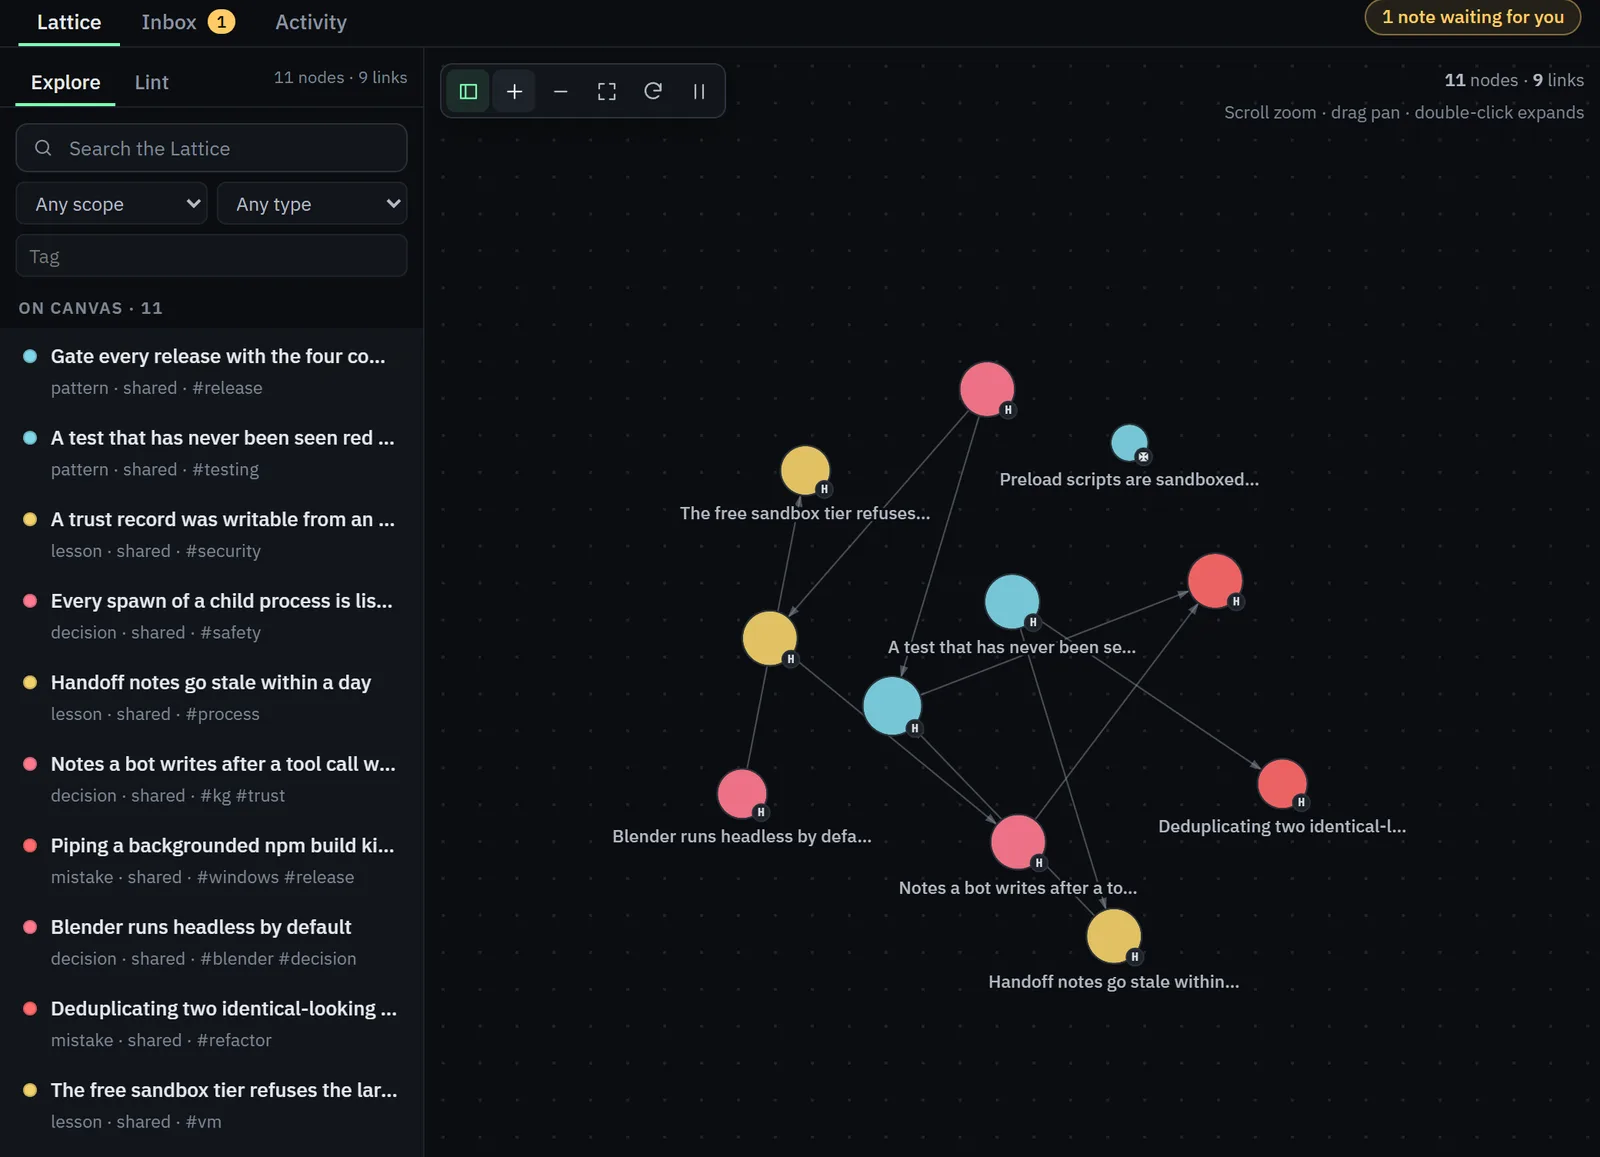This screenshot has height=1157, width=1600.
Task: Open the Inbox tab
Action: tap(188, 22)
